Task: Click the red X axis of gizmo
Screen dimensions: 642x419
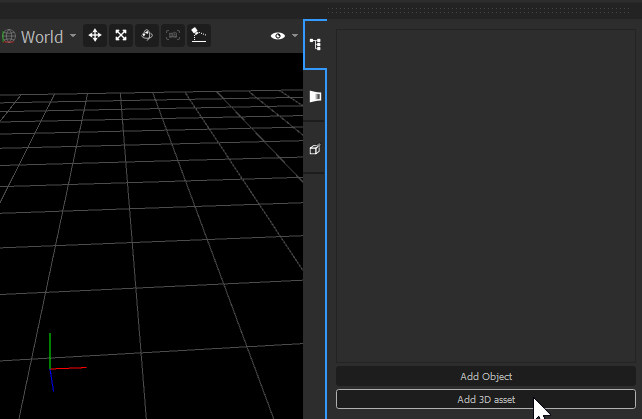Action: (70, 369)
